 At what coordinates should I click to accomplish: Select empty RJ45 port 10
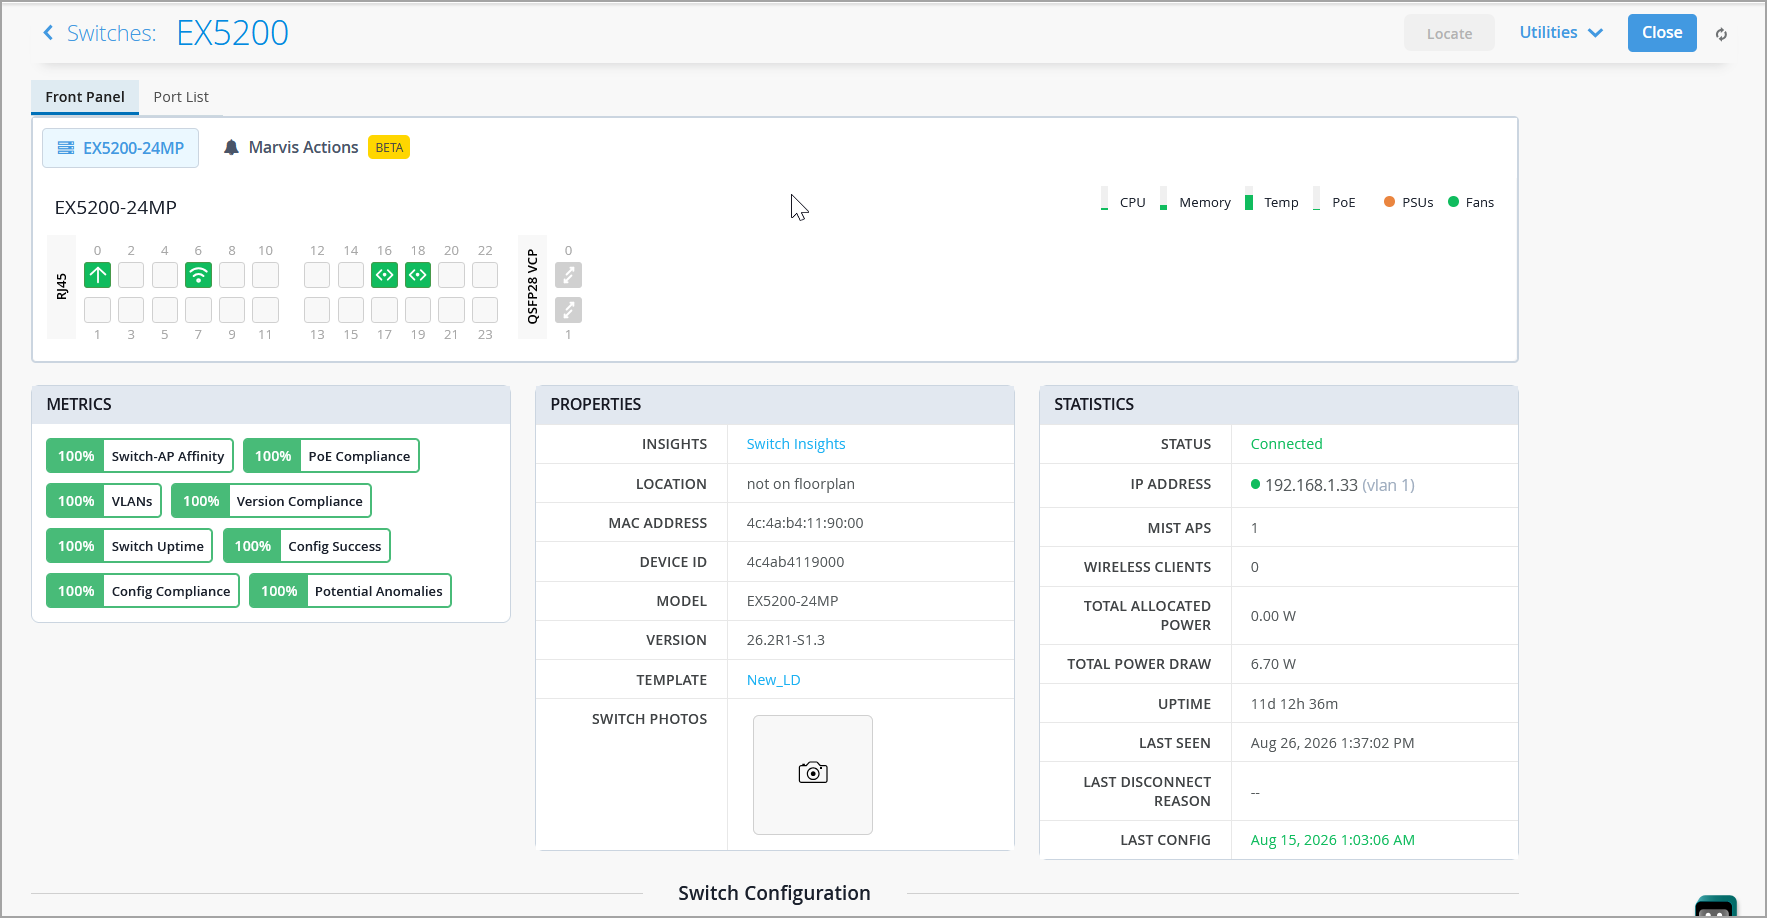[265, 275]
